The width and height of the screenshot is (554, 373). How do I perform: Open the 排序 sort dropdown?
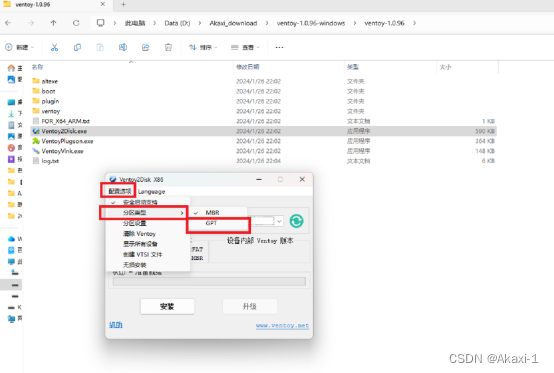pos(203,47)
